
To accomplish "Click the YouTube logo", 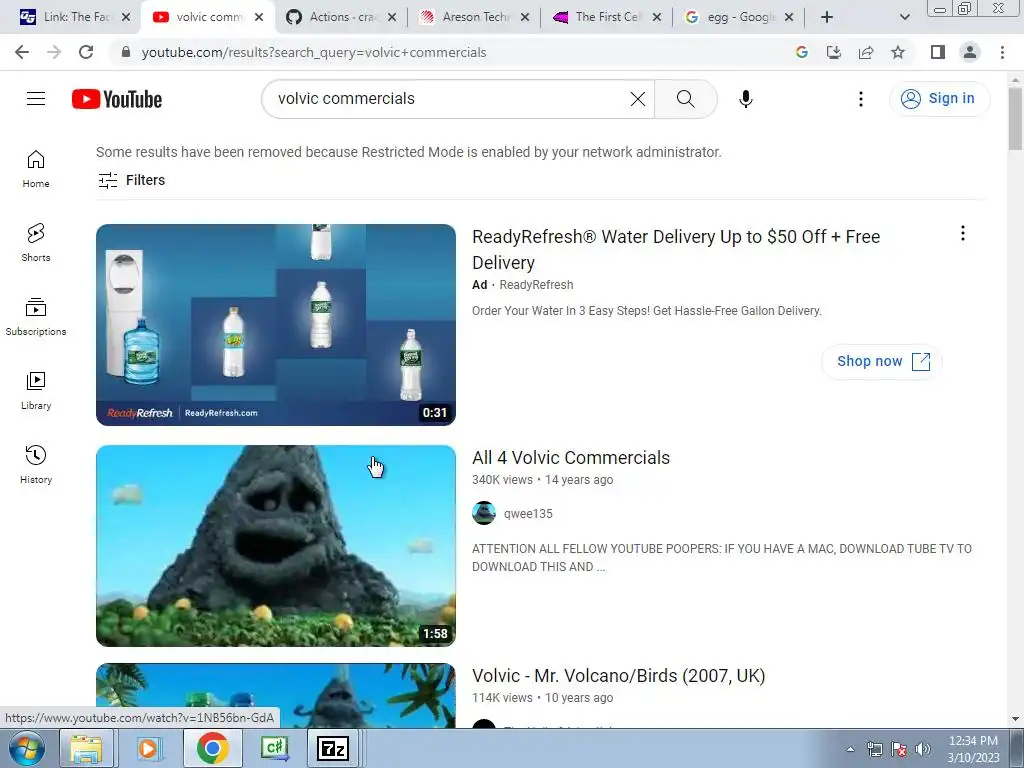I will click(x=117, y=99).
